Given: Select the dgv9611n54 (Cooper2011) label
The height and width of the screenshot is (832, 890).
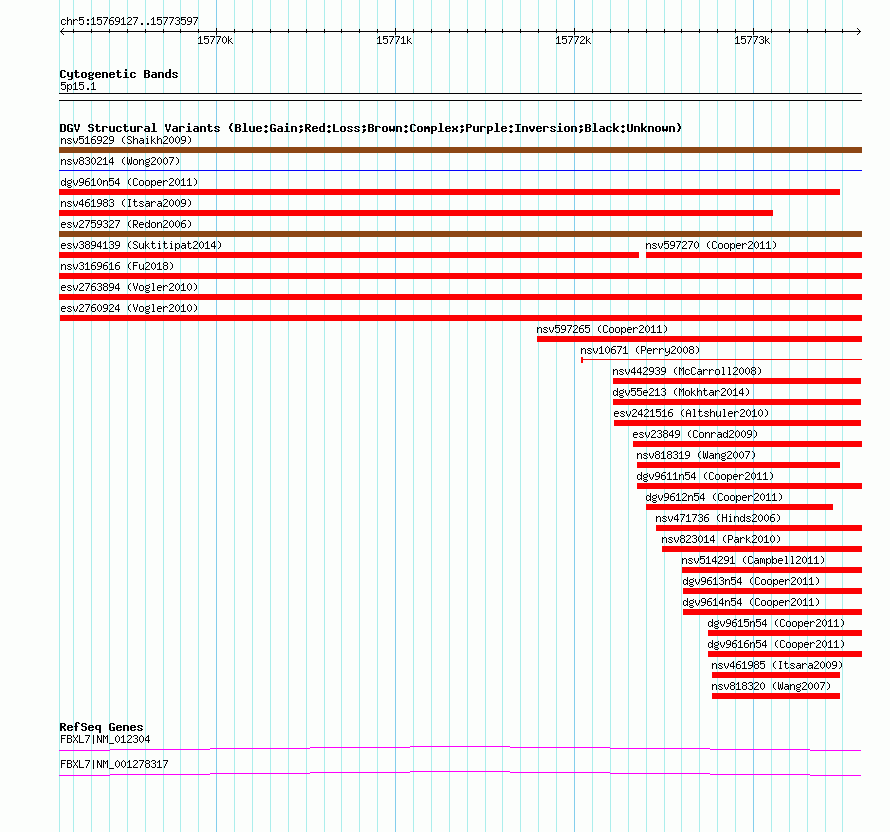Looking at the screenshot, I should (x=705, y=476).
